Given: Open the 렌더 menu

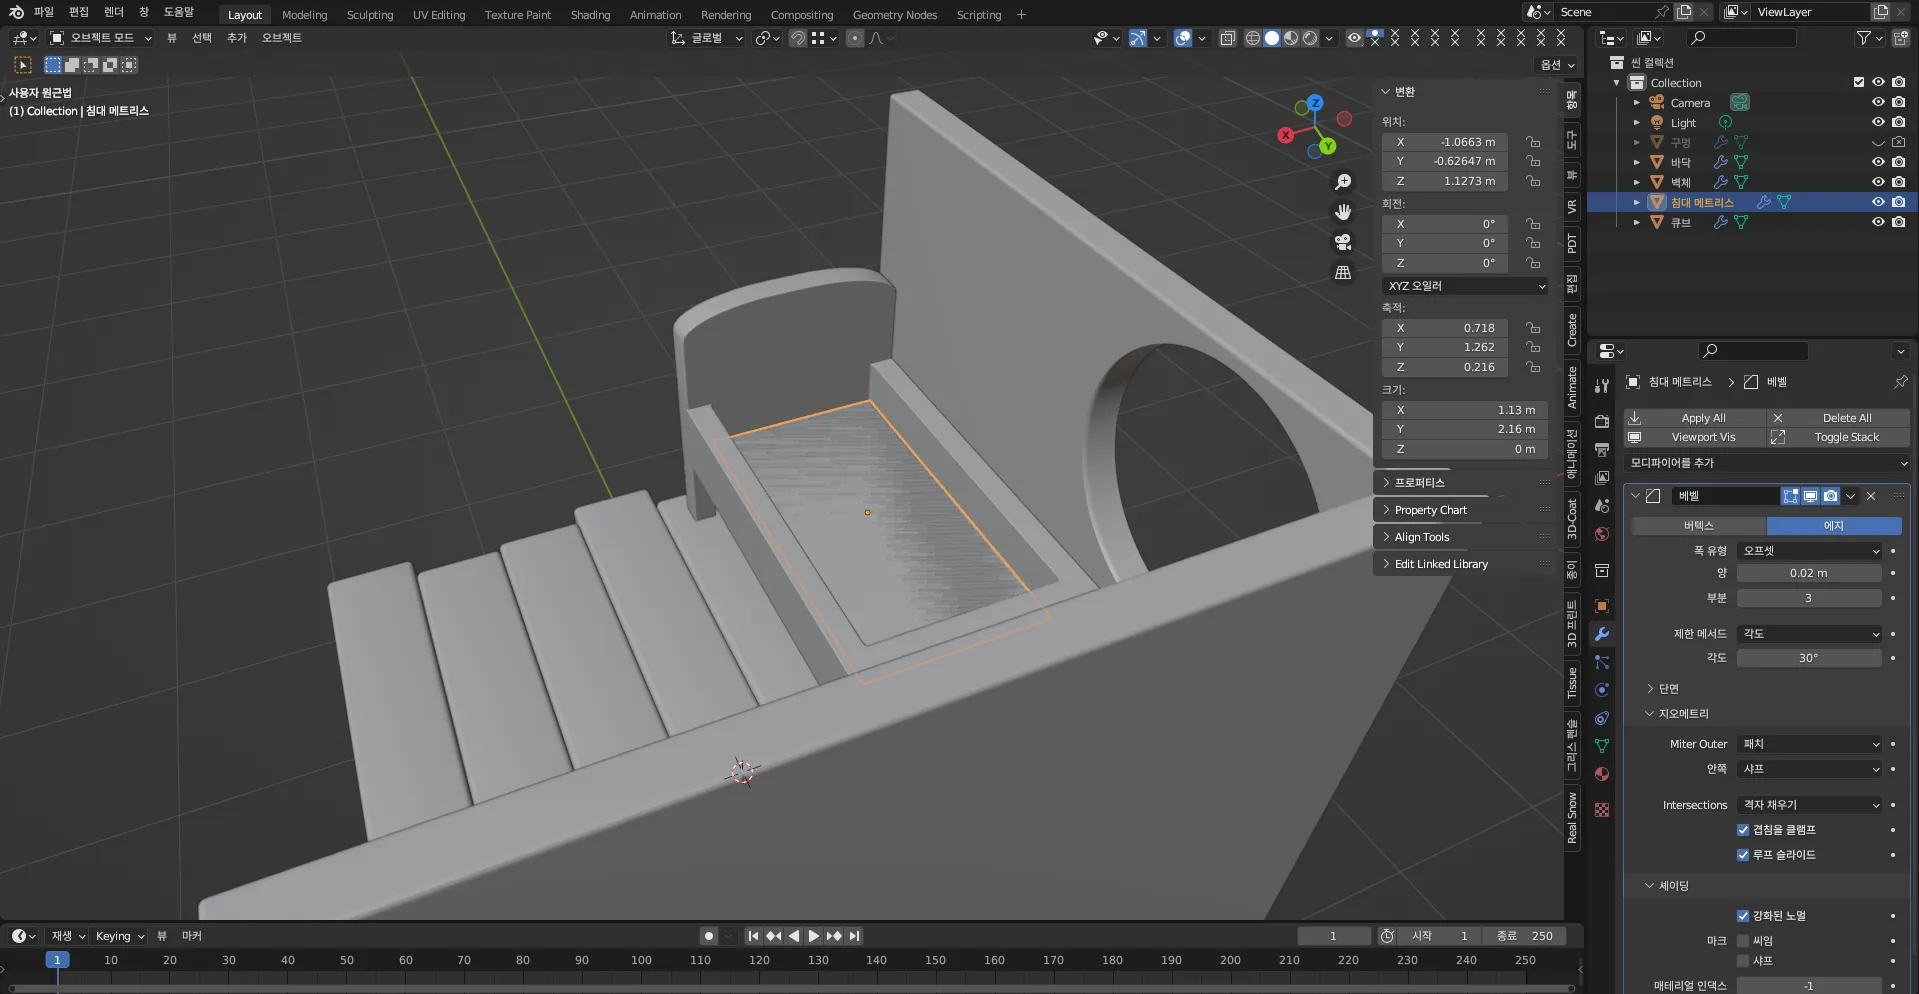Looking at the screenshot, I should tap(114, 12).
